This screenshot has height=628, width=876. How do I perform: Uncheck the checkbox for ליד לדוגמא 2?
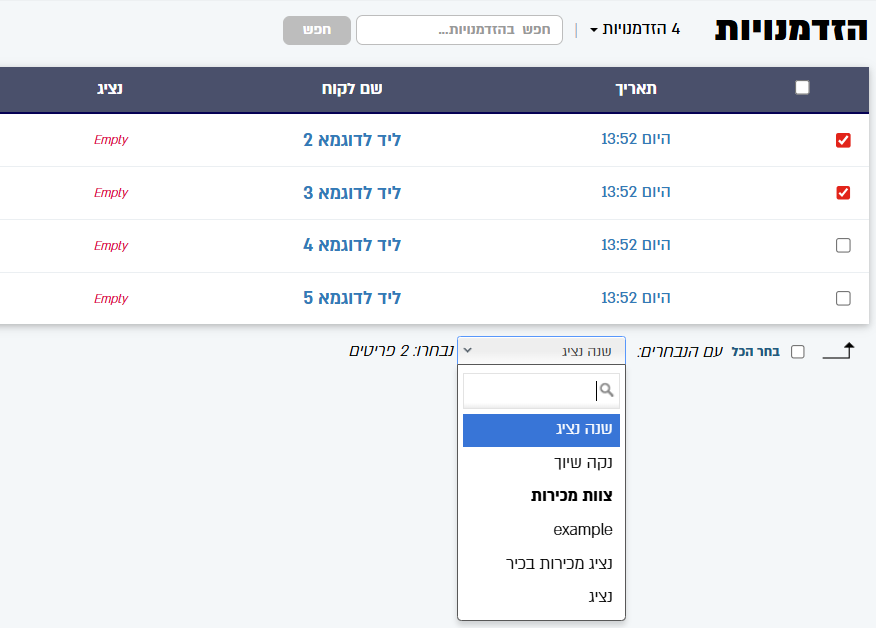(843, 140)
